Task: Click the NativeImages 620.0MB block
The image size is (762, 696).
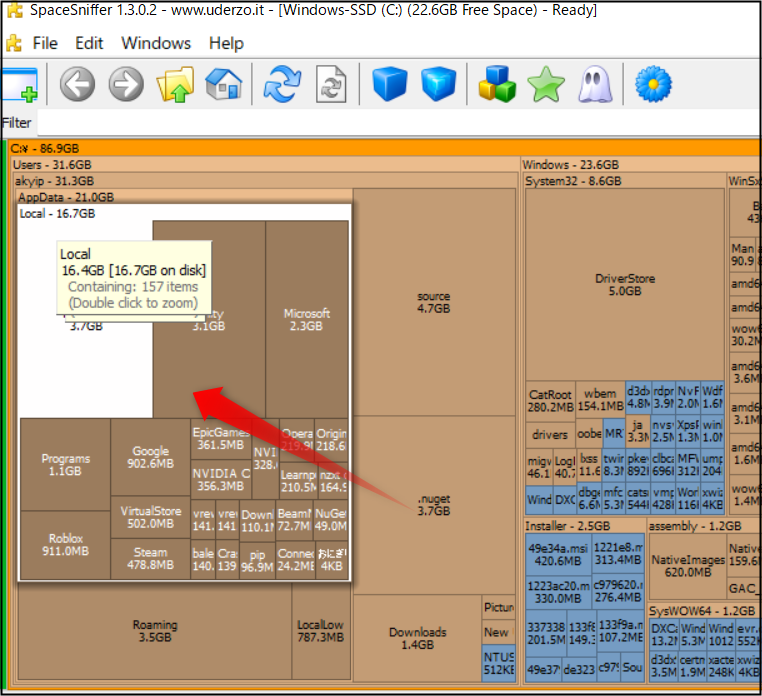Action: [688, 566]
